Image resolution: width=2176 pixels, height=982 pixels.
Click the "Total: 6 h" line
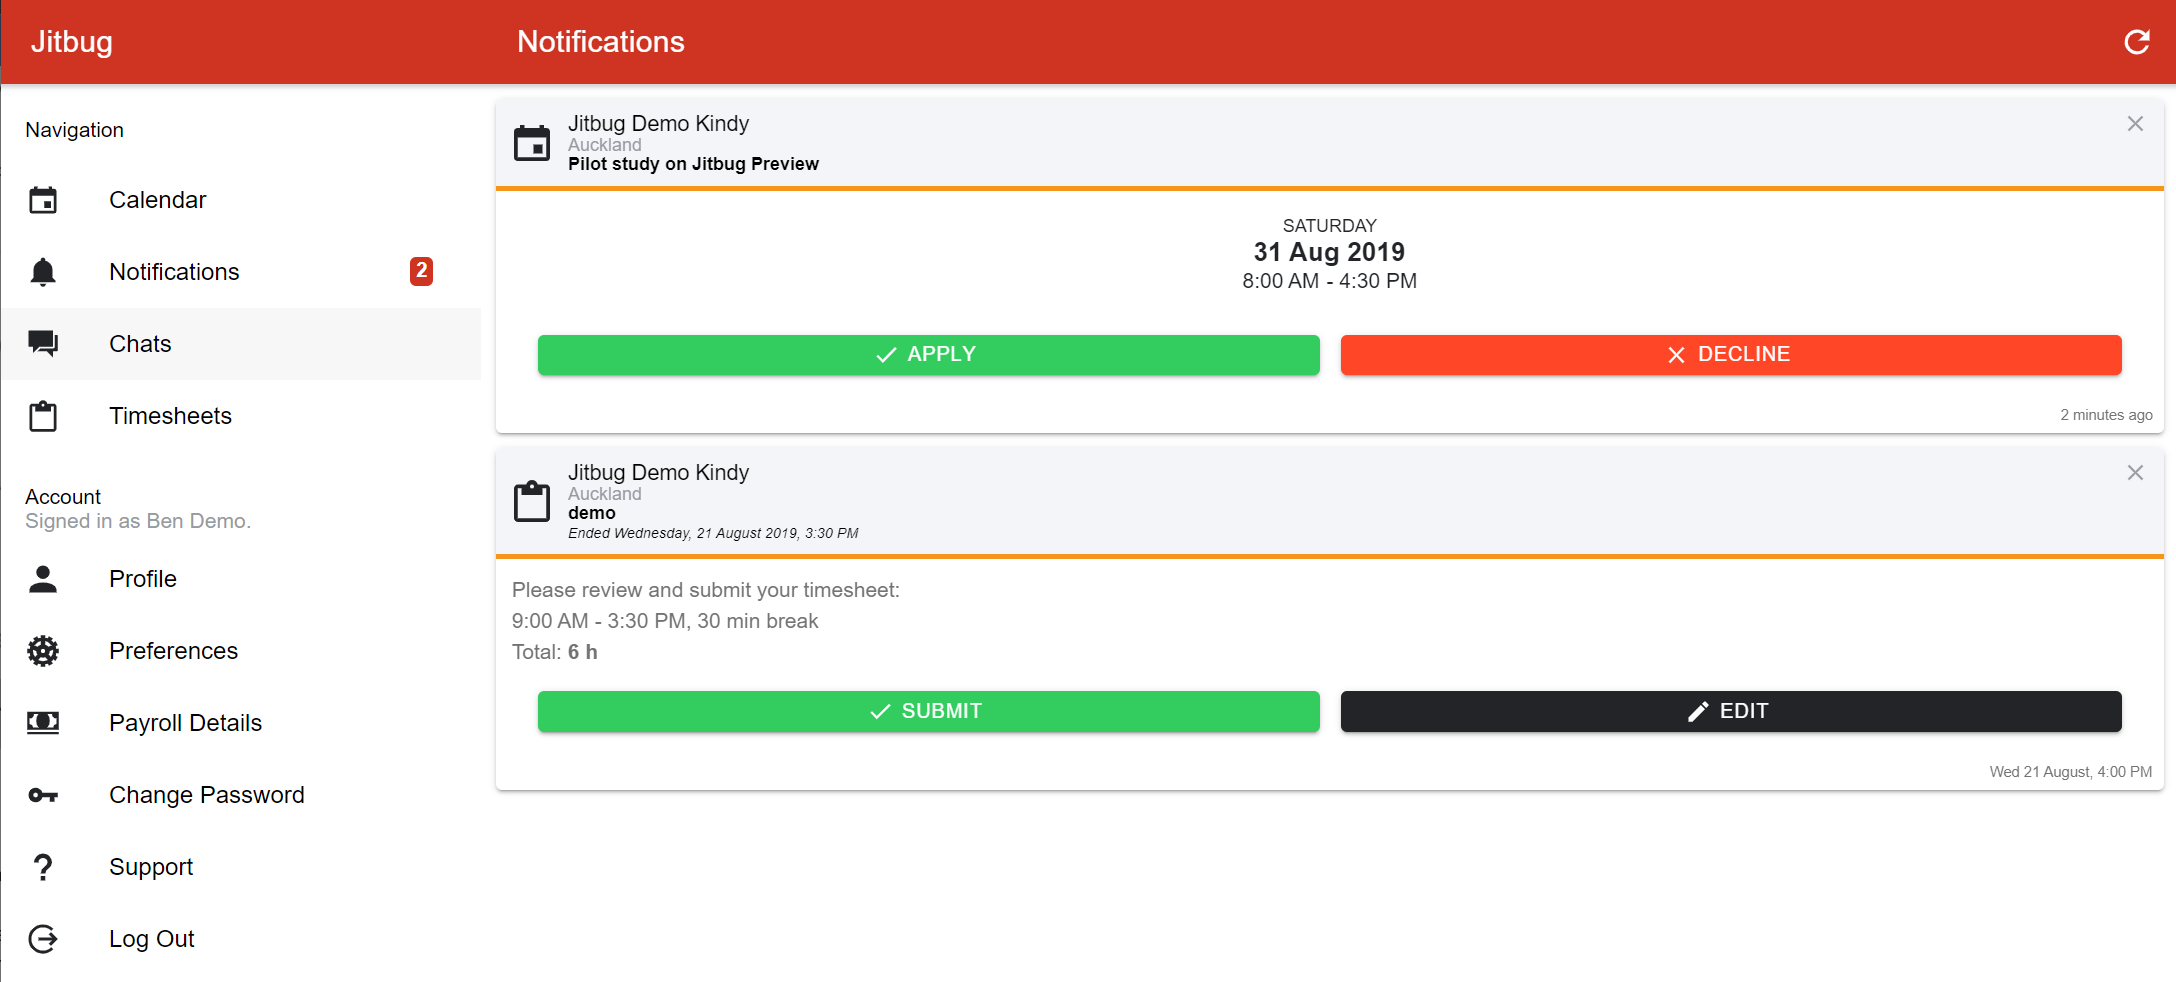click(x=555, y=652)
